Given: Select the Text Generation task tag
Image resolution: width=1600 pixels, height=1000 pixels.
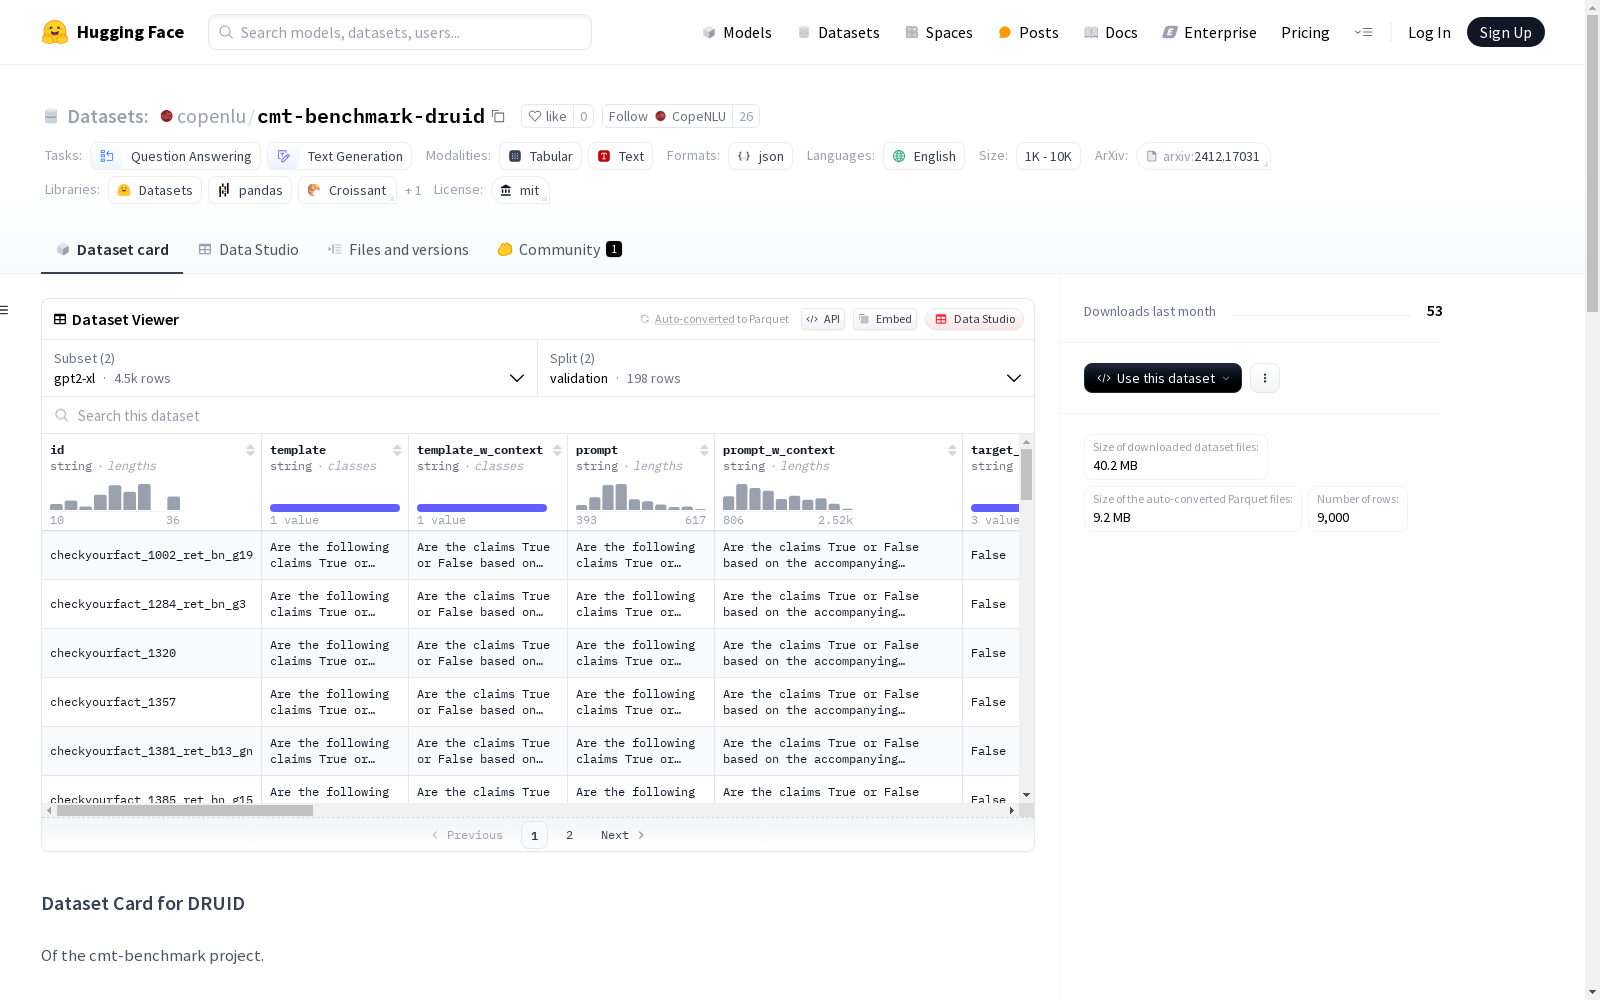Looking at the screenshot, I should pos(340,156).
